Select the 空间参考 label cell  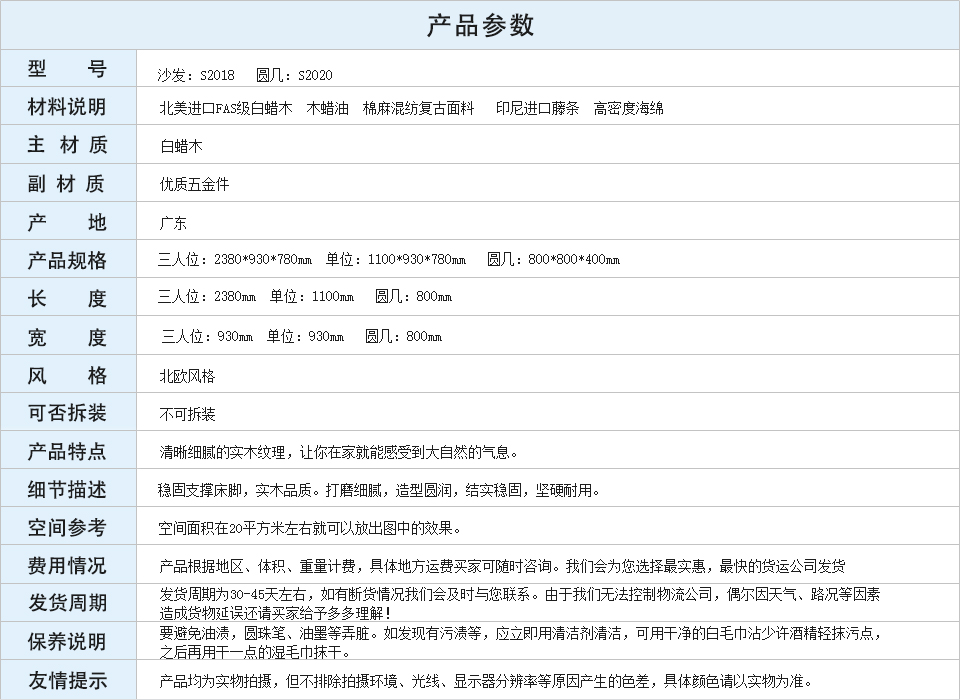click(67, 527)
